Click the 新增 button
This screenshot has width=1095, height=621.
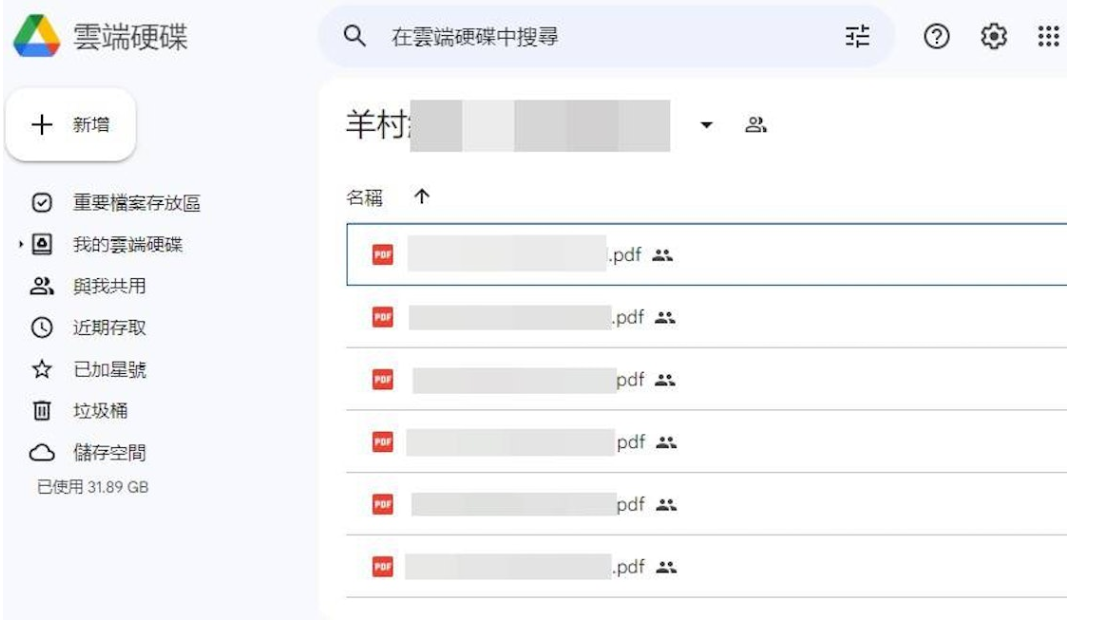click(x=71, y=125)
